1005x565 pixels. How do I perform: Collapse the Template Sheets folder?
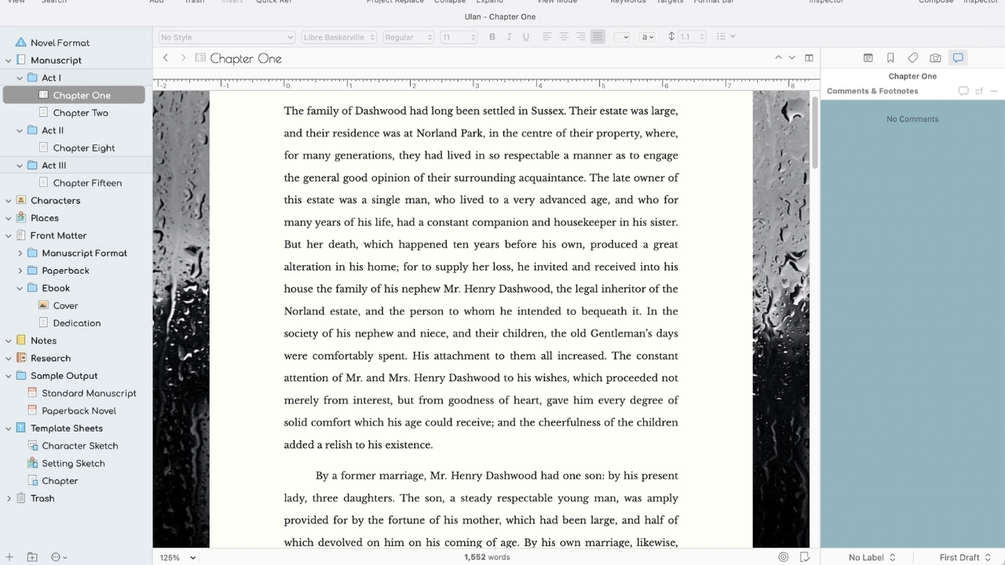point(8,428)
